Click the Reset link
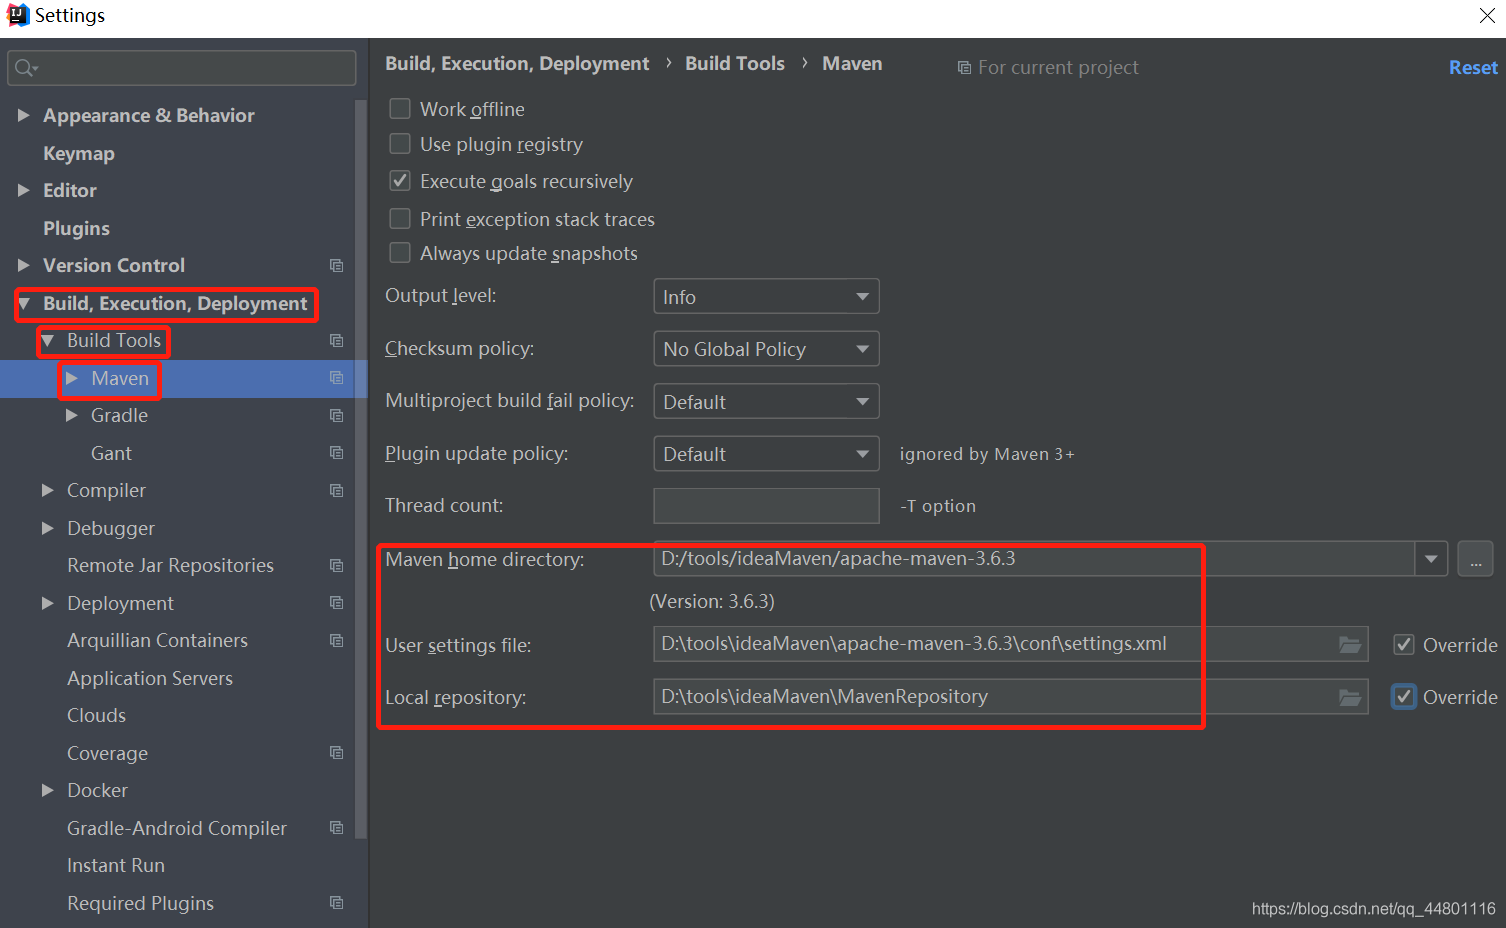Screen dimensions: 1506x928 tap(1473, 67)
